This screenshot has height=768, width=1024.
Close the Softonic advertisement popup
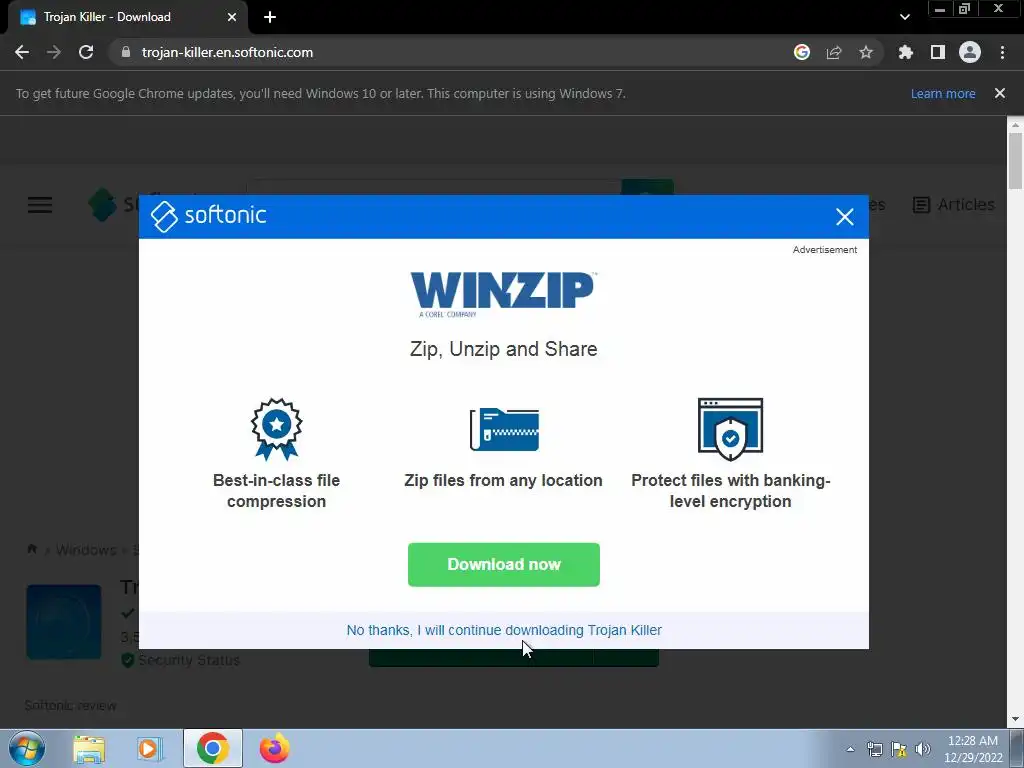[844, 217]
